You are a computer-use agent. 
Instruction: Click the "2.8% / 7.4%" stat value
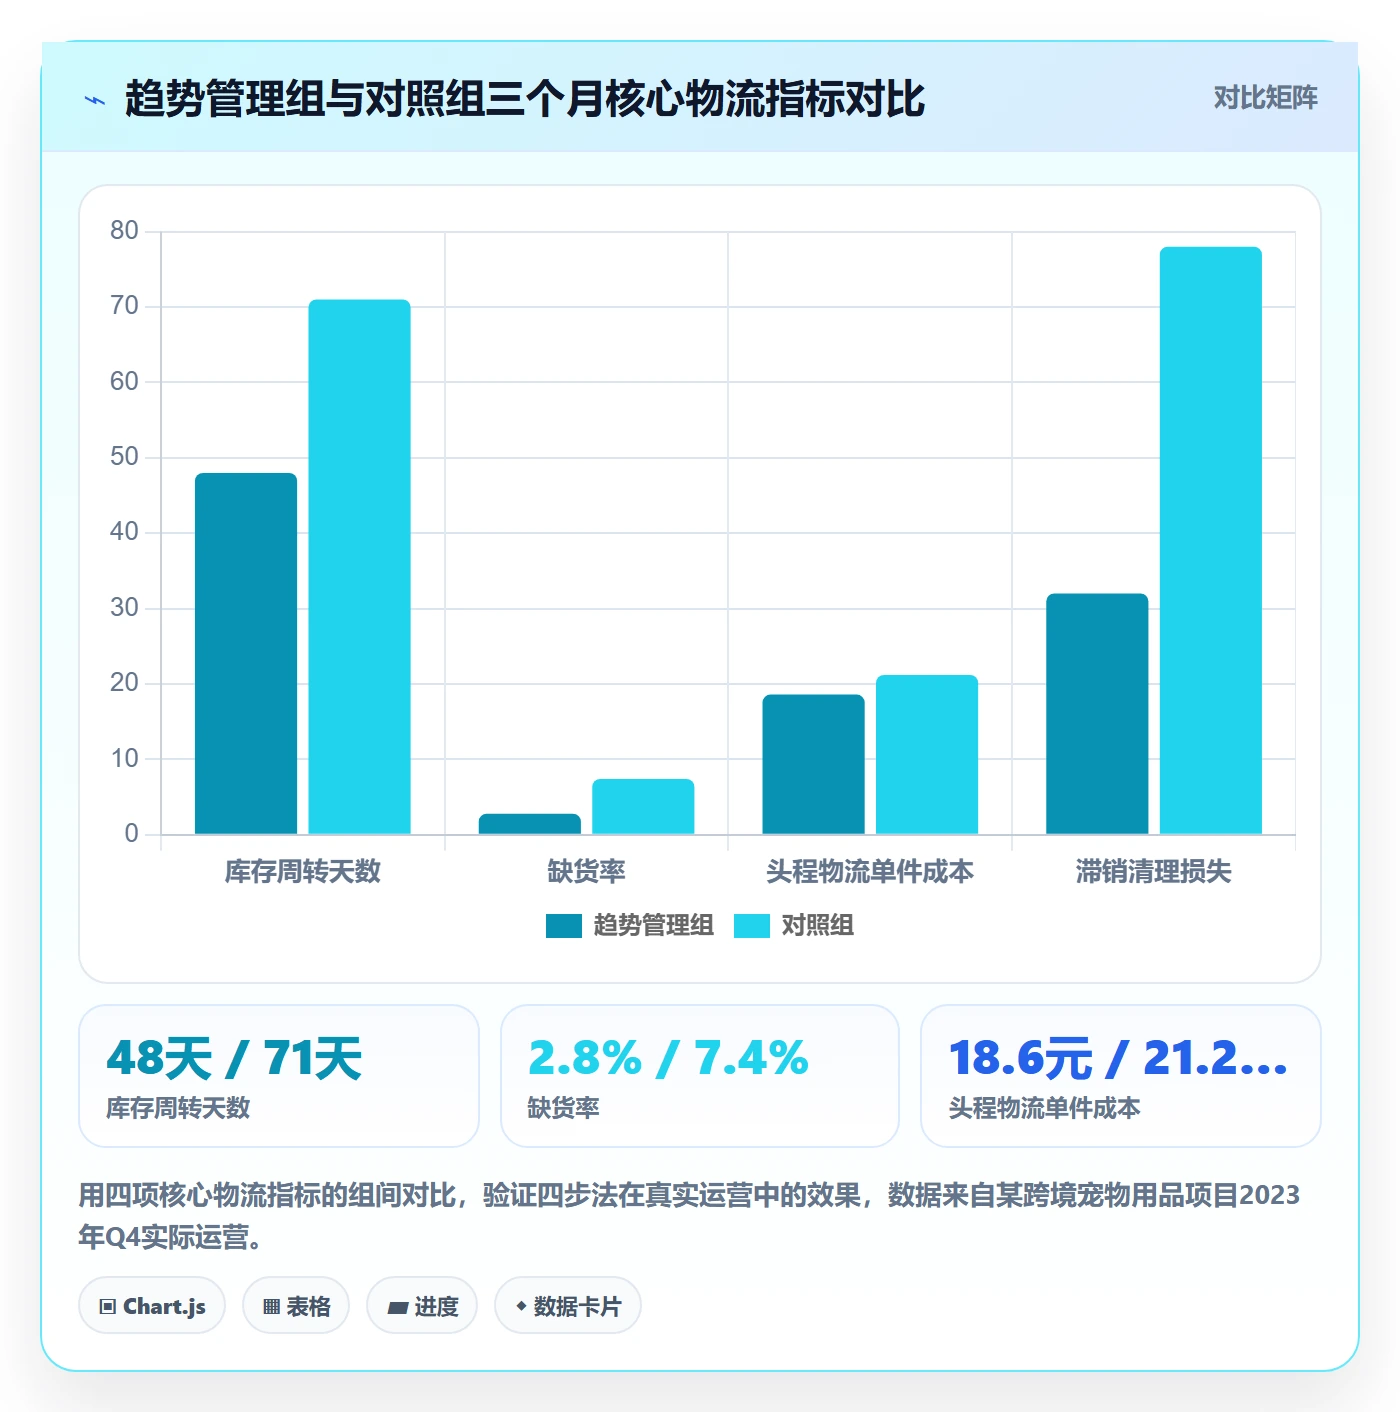point(668,1058)
